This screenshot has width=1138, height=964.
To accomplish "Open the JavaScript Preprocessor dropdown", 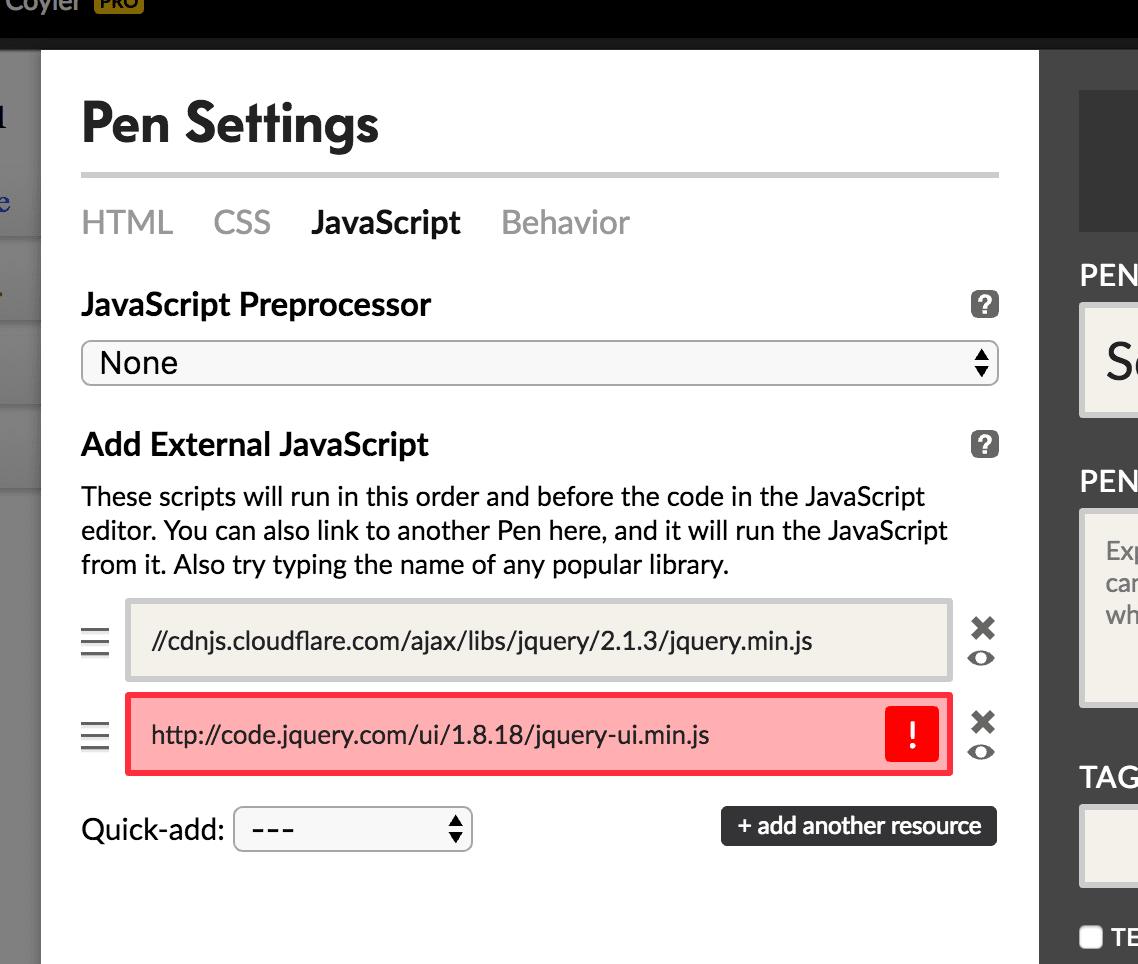I will point(540,363).
